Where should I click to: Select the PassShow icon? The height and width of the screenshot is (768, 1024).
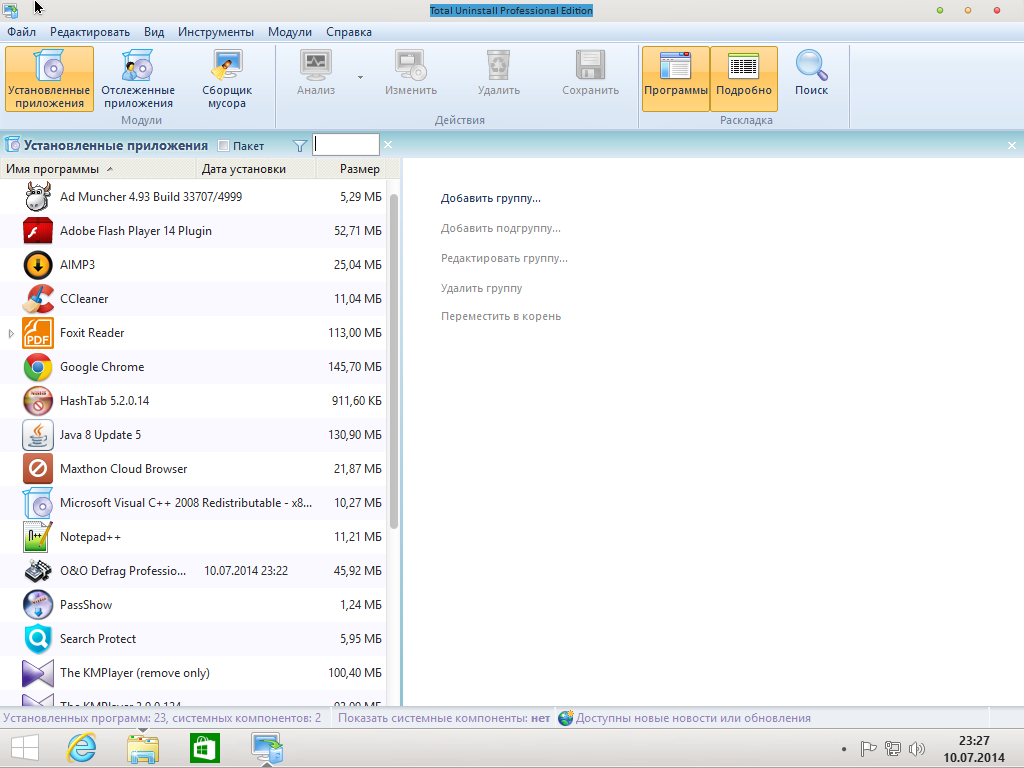pyautogui.click(x=38, y=605)
